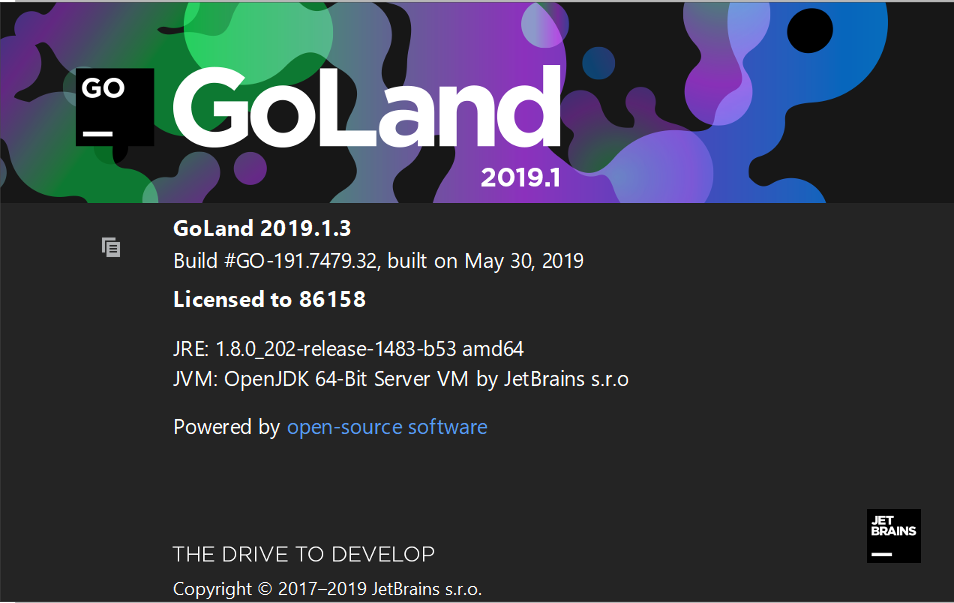The width and height of the screenshot is (954, 603).
Task: Click the JVM OpenJDK 64-Bit Server line
Action: coord(401,379)
